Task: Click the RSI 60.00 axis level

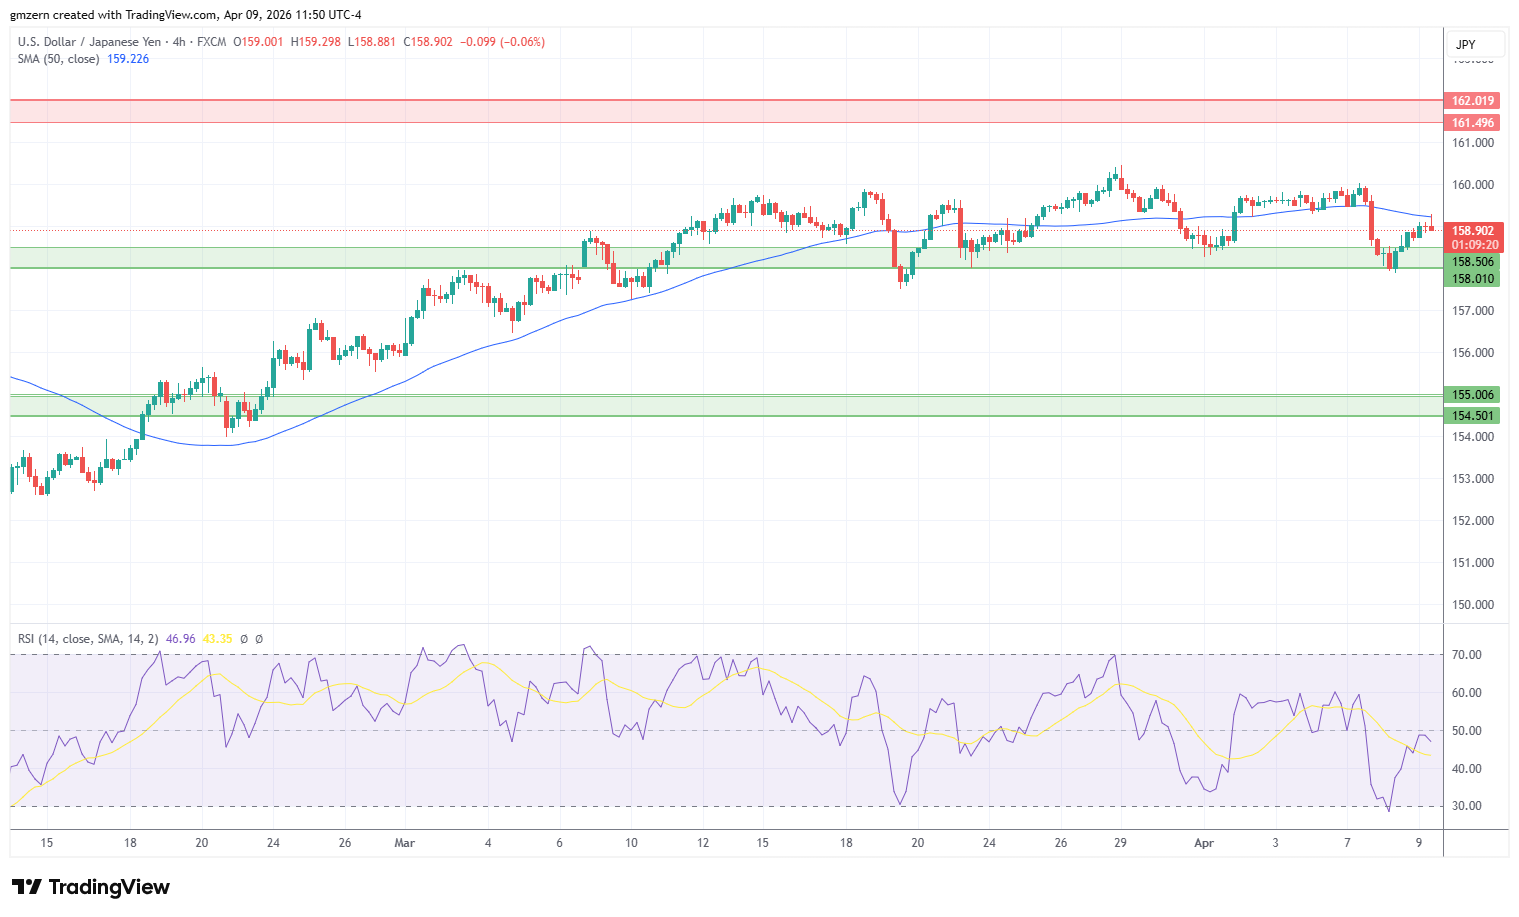Action: click(x=1467, y=693)
